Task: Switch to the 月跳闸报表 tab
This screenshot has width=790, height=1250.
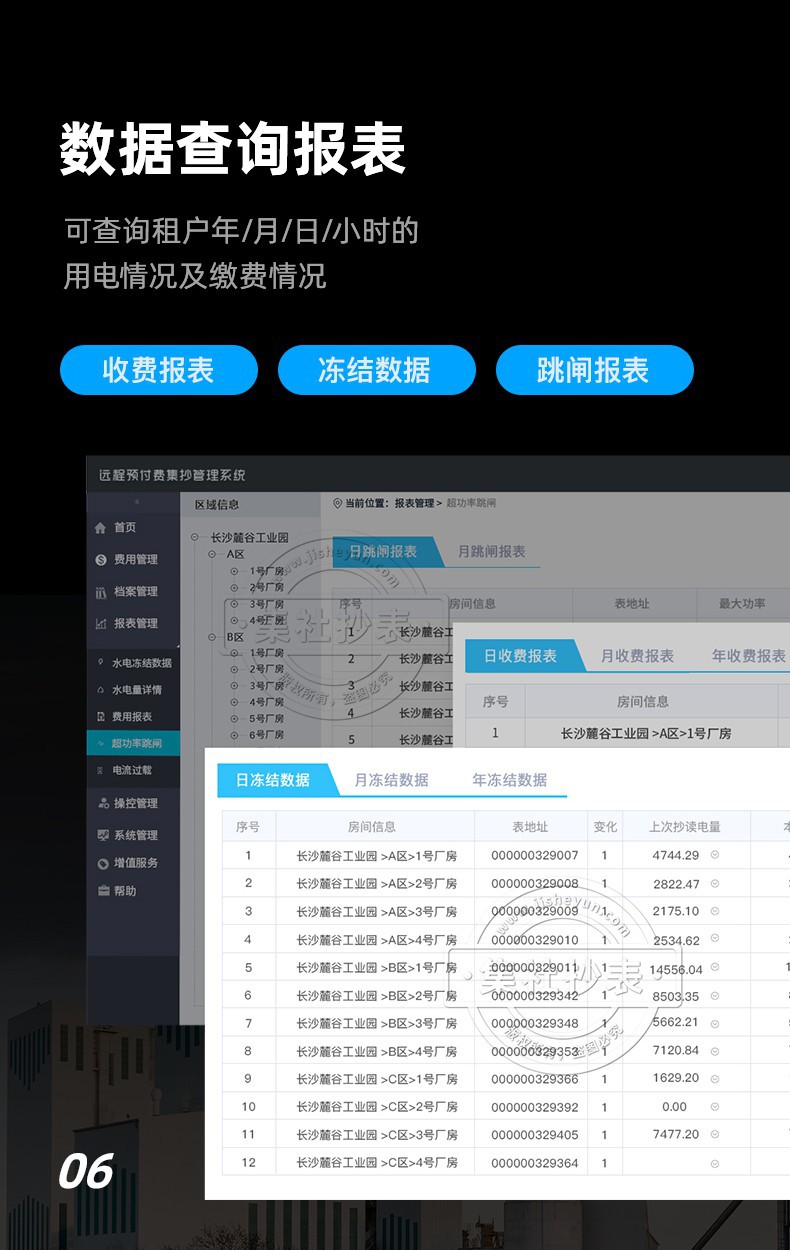Action: point(491,552)
